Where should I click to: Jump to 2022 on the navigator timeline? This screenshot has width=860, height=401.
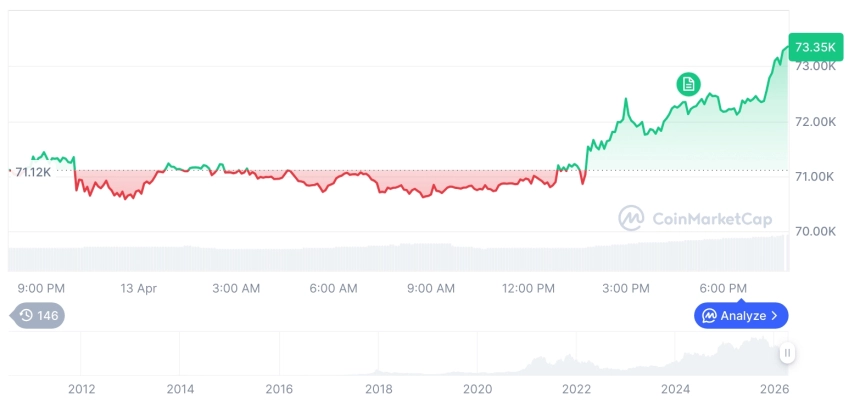[x=576, y=388]
